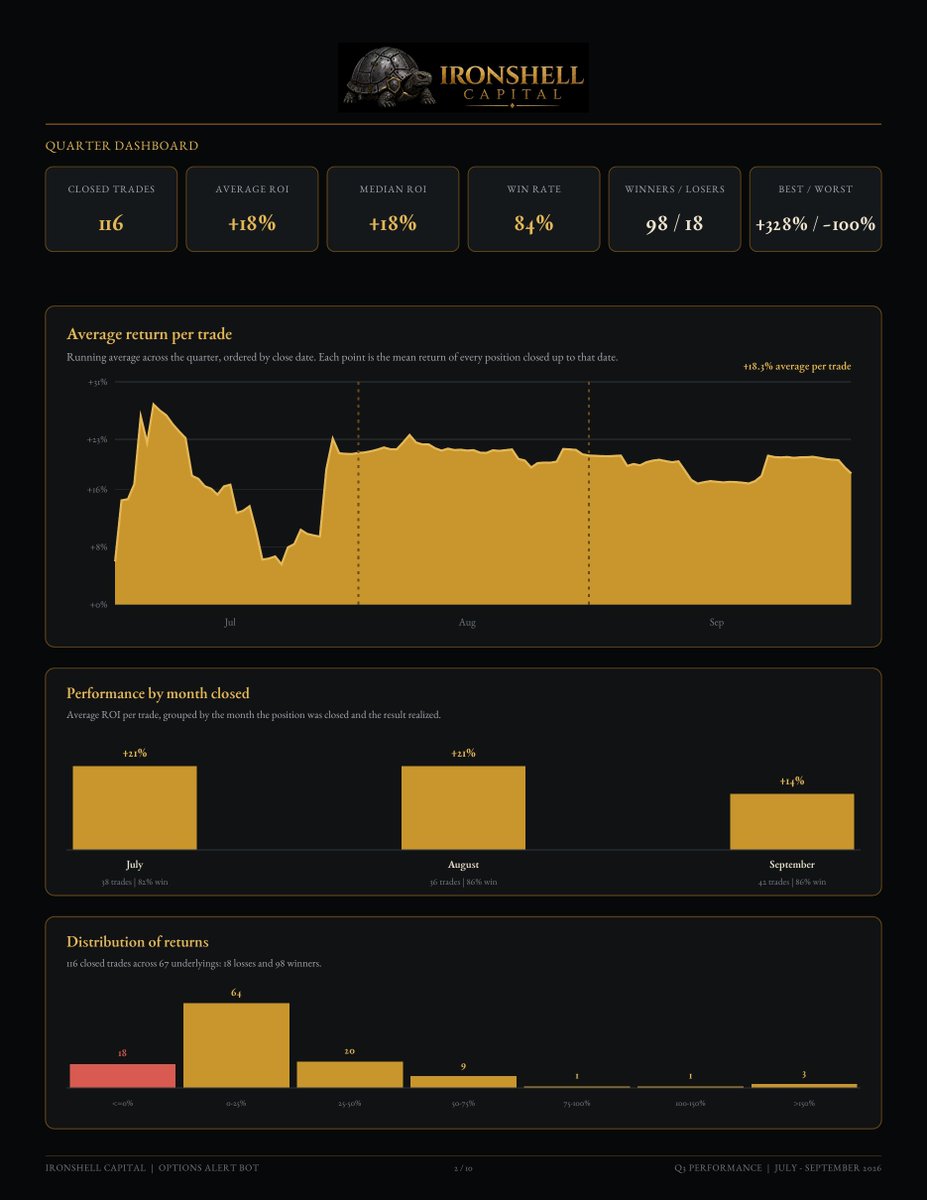This screenshot has width=927, height=1200.
Task: Click the '+8%' y-axis label
Action: pyautogui.click(x=99, y=547)
